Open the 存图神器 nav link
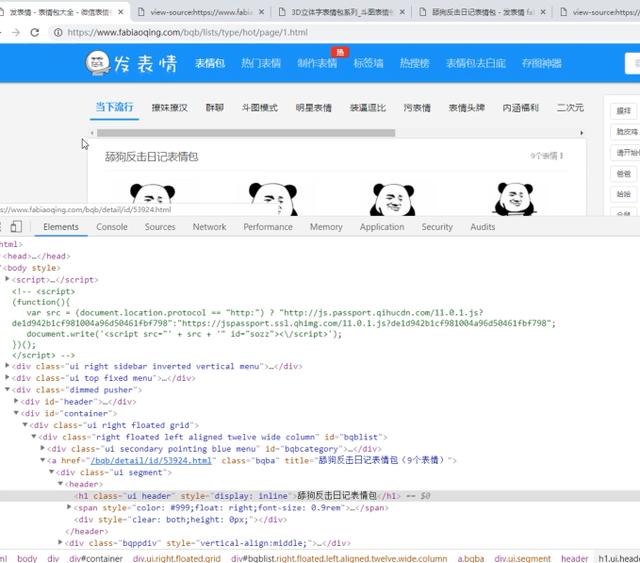640x563 pixels. point(542,63)
